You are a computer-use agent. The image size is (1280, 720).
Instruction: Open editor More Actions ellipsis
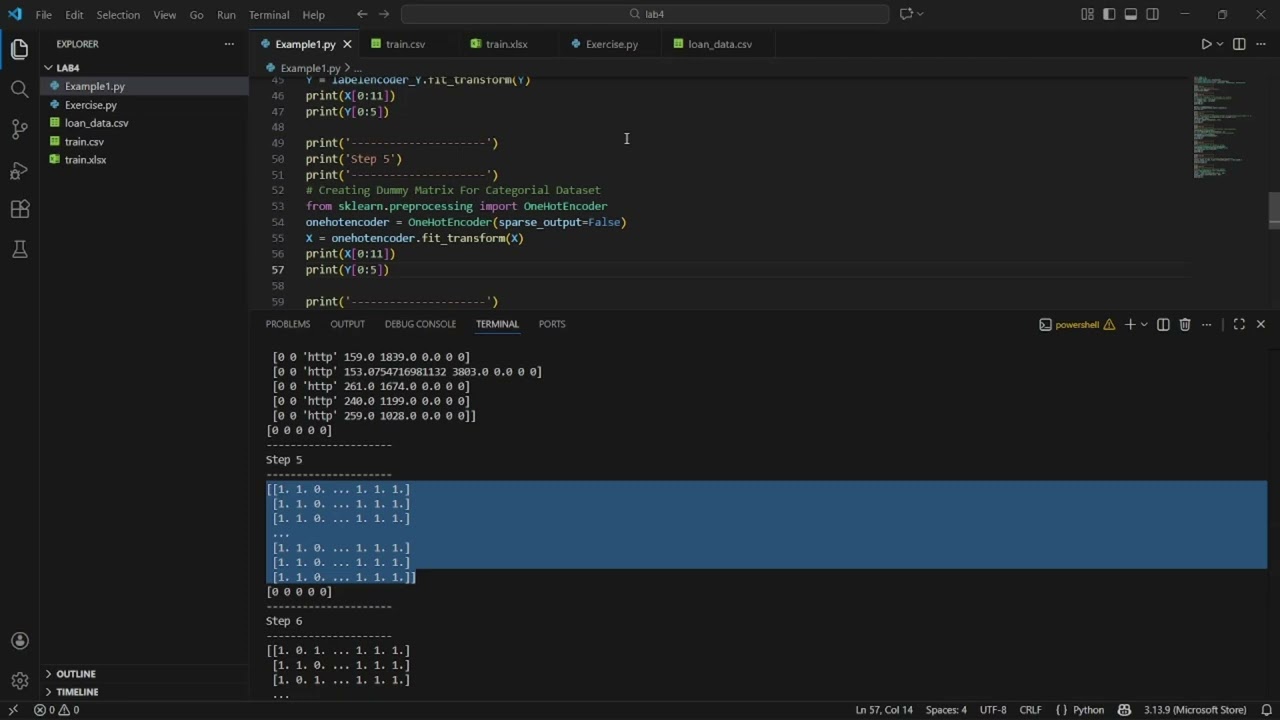[1261, 44]
